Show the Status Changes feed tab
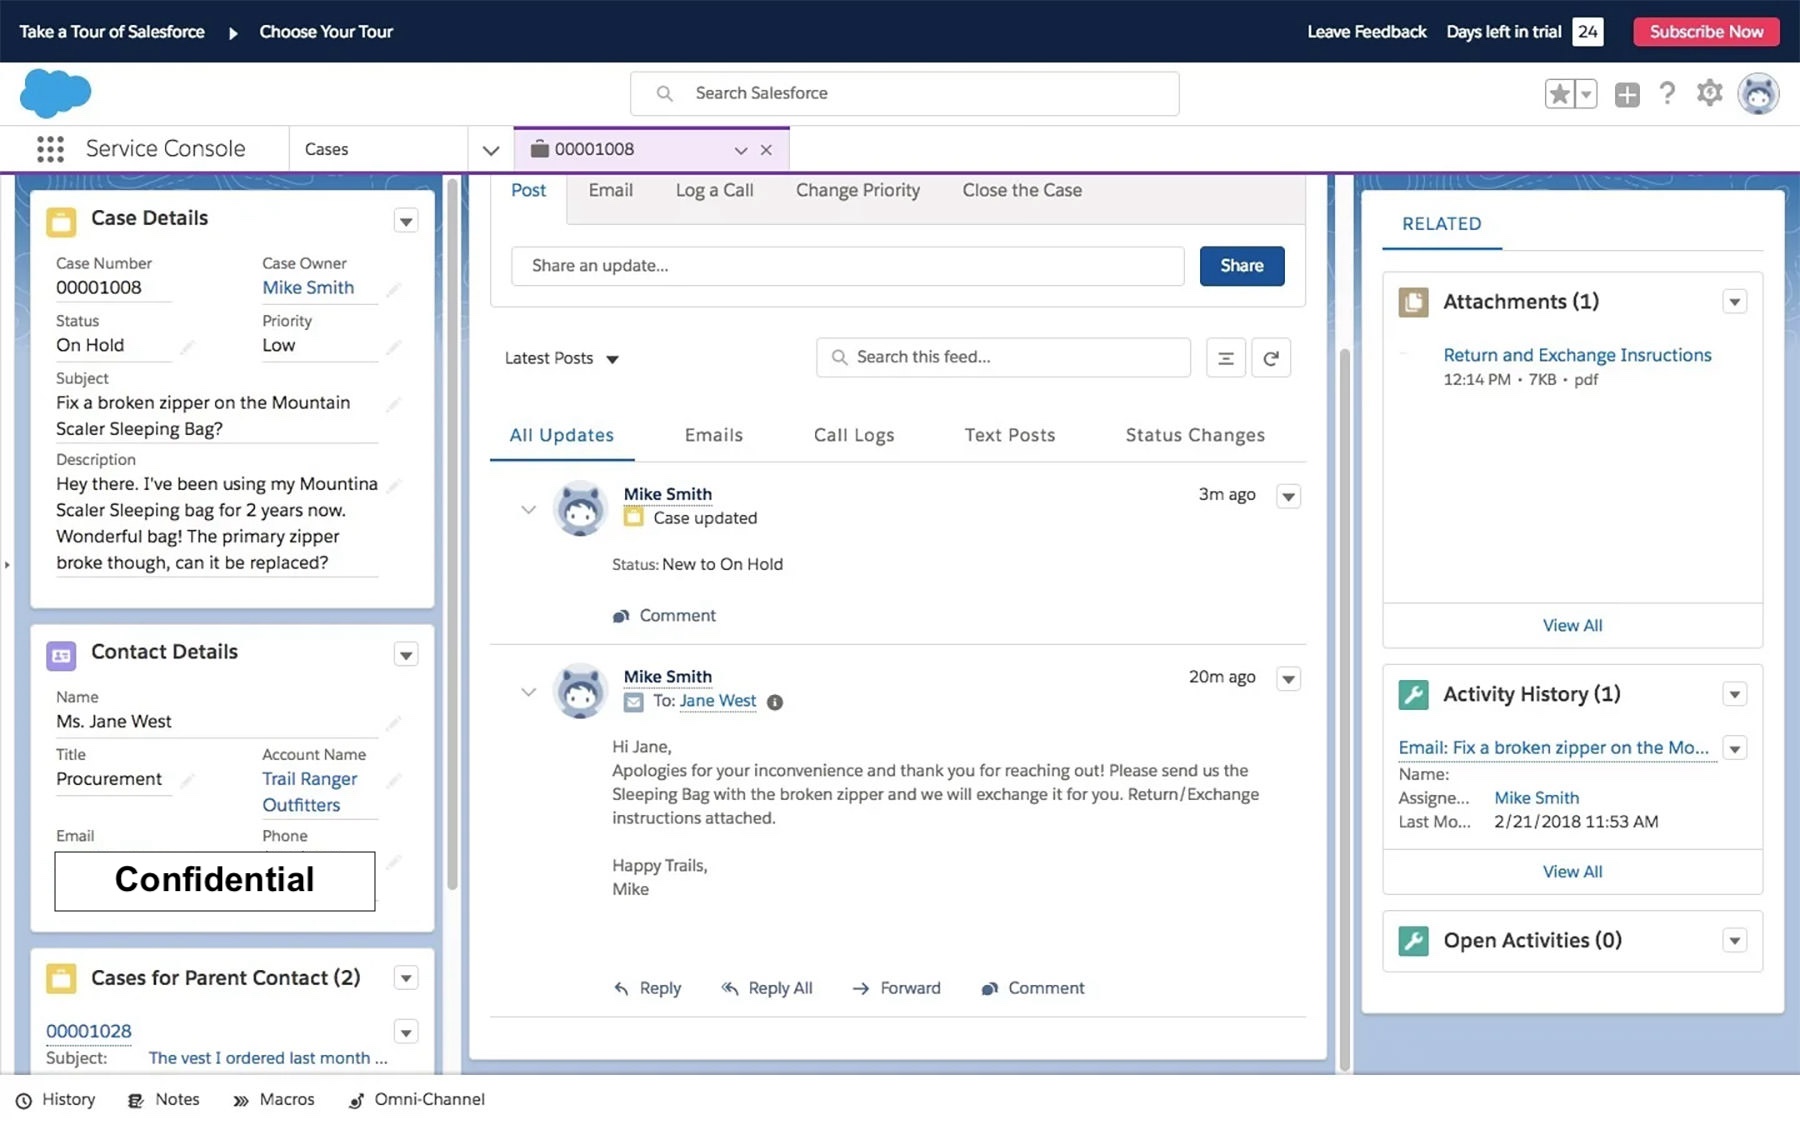1800x1125 pixels. pyautogui.click(x=1195, y=436)
